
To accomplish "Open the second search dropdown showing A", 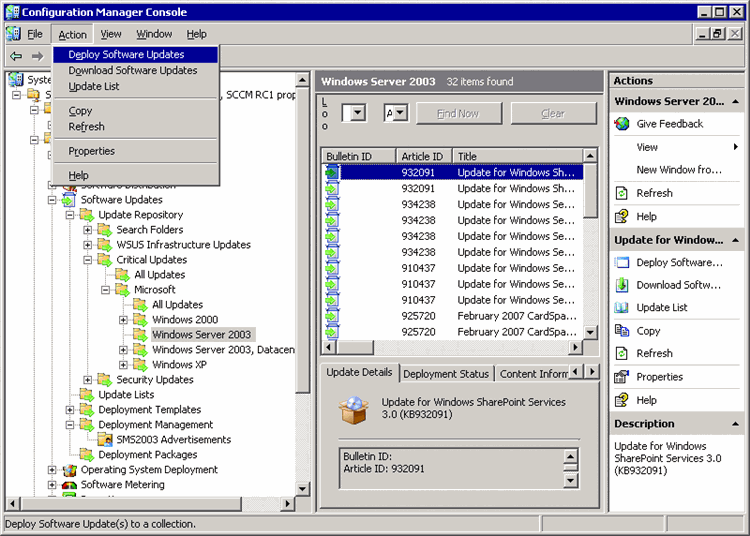I will (x=401, y=113).
